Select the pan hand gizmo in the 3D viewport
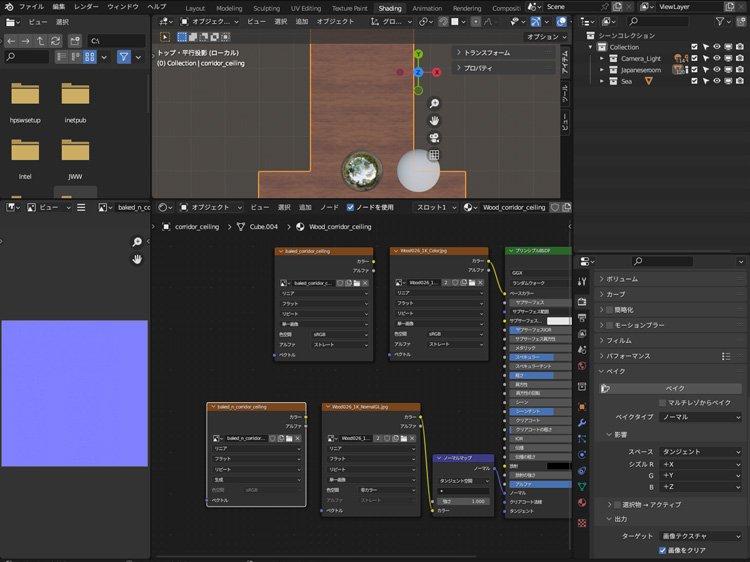The height and width of the screenshot is (562, 750). [x=434, y=121]
